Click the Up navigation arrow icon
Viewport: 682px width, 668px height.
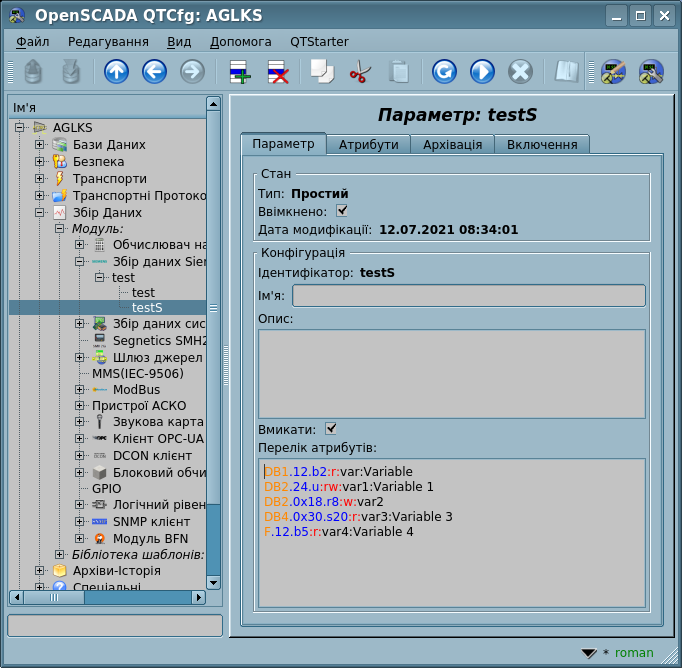tap(117, 72)
